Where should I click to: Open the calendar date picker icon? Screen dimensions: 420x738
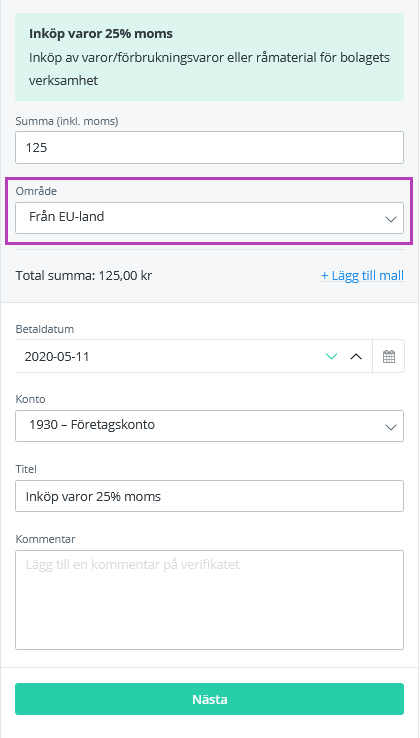point(388,356)
